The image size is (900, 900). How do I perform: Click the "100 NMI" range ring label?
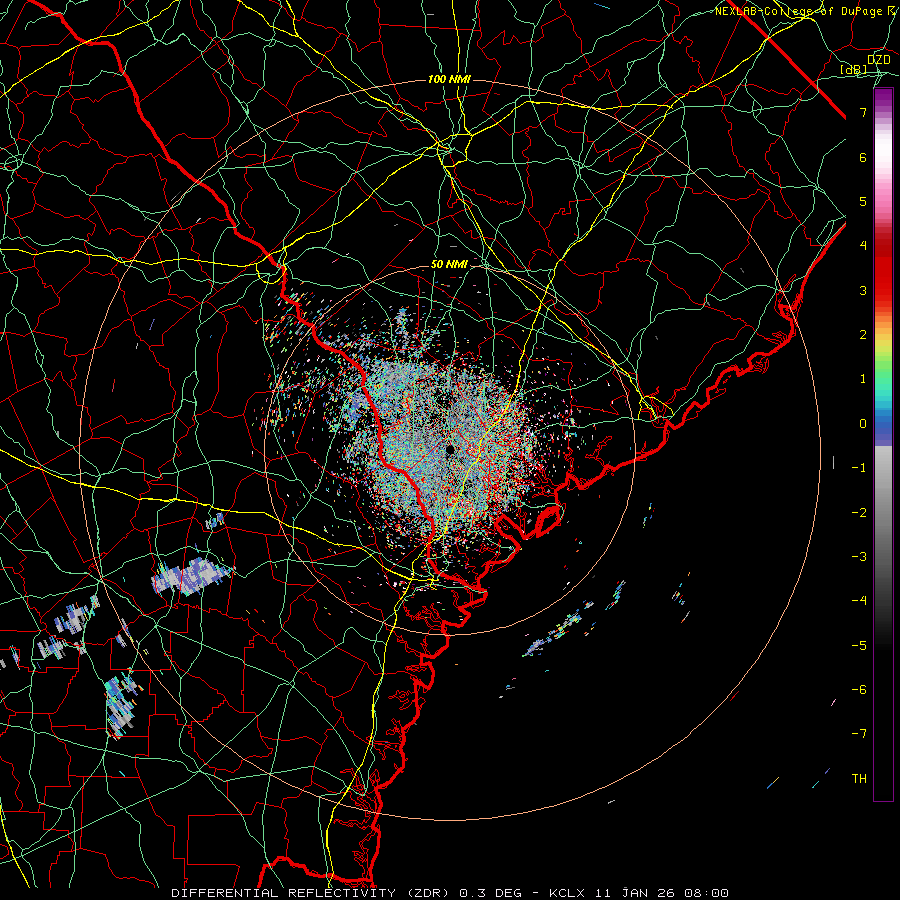click(x=449, y=79)
